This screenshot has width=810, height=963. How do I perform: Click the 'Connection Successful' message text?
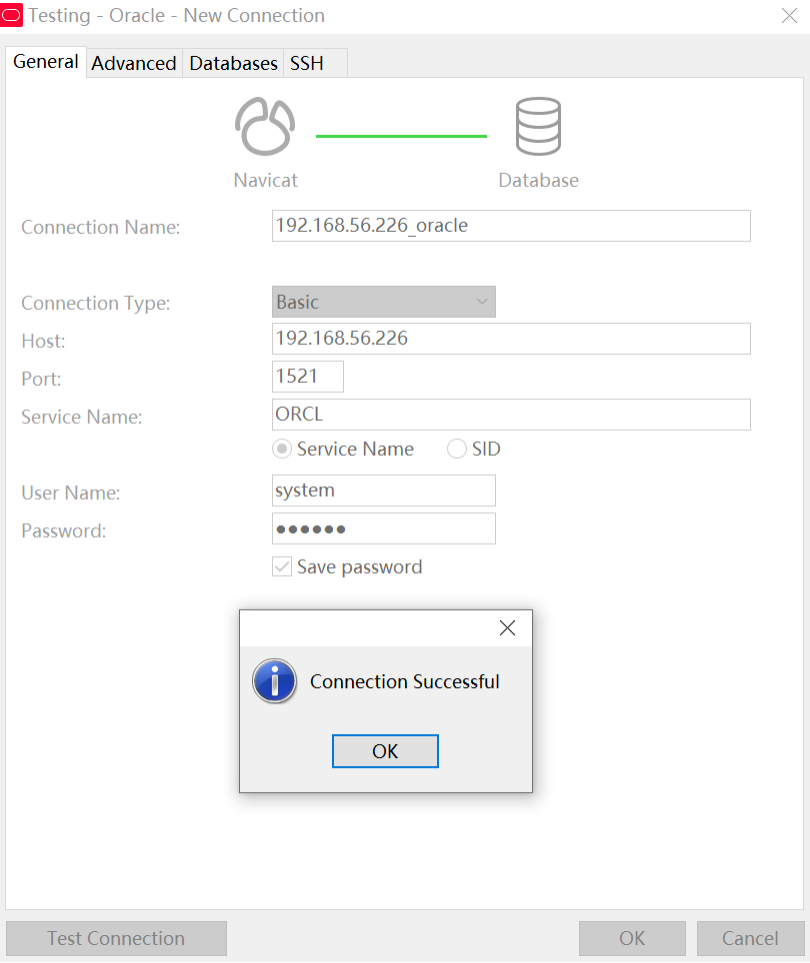405,682
